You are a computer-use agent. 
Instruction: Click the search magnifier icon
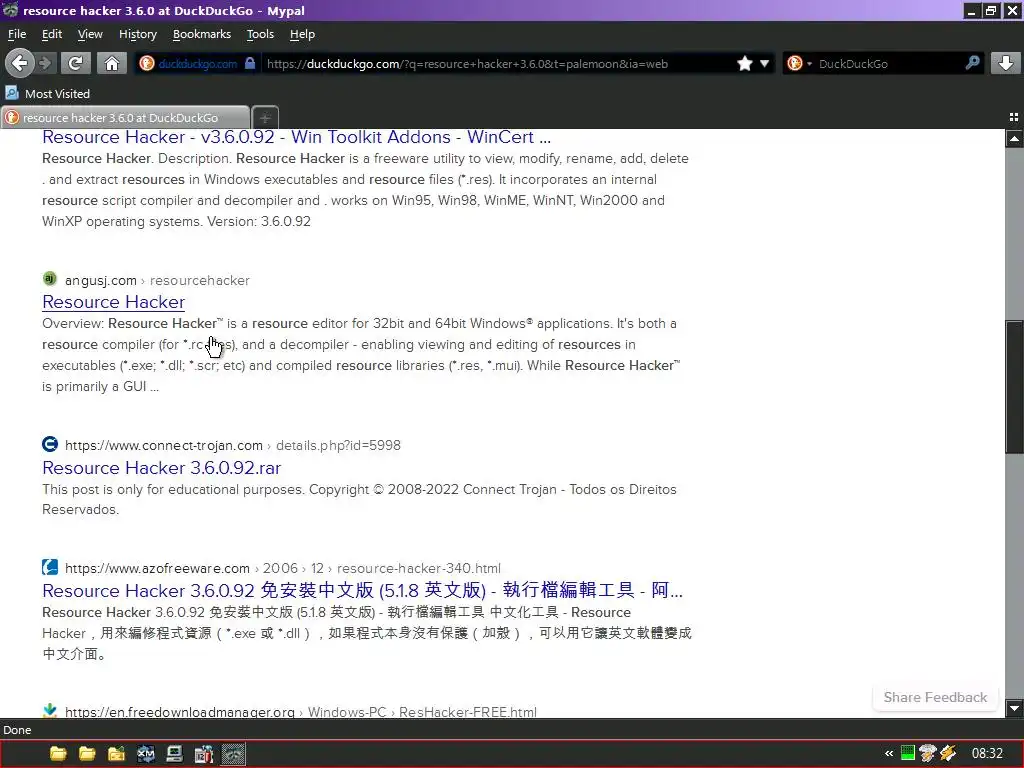point(972,63)
